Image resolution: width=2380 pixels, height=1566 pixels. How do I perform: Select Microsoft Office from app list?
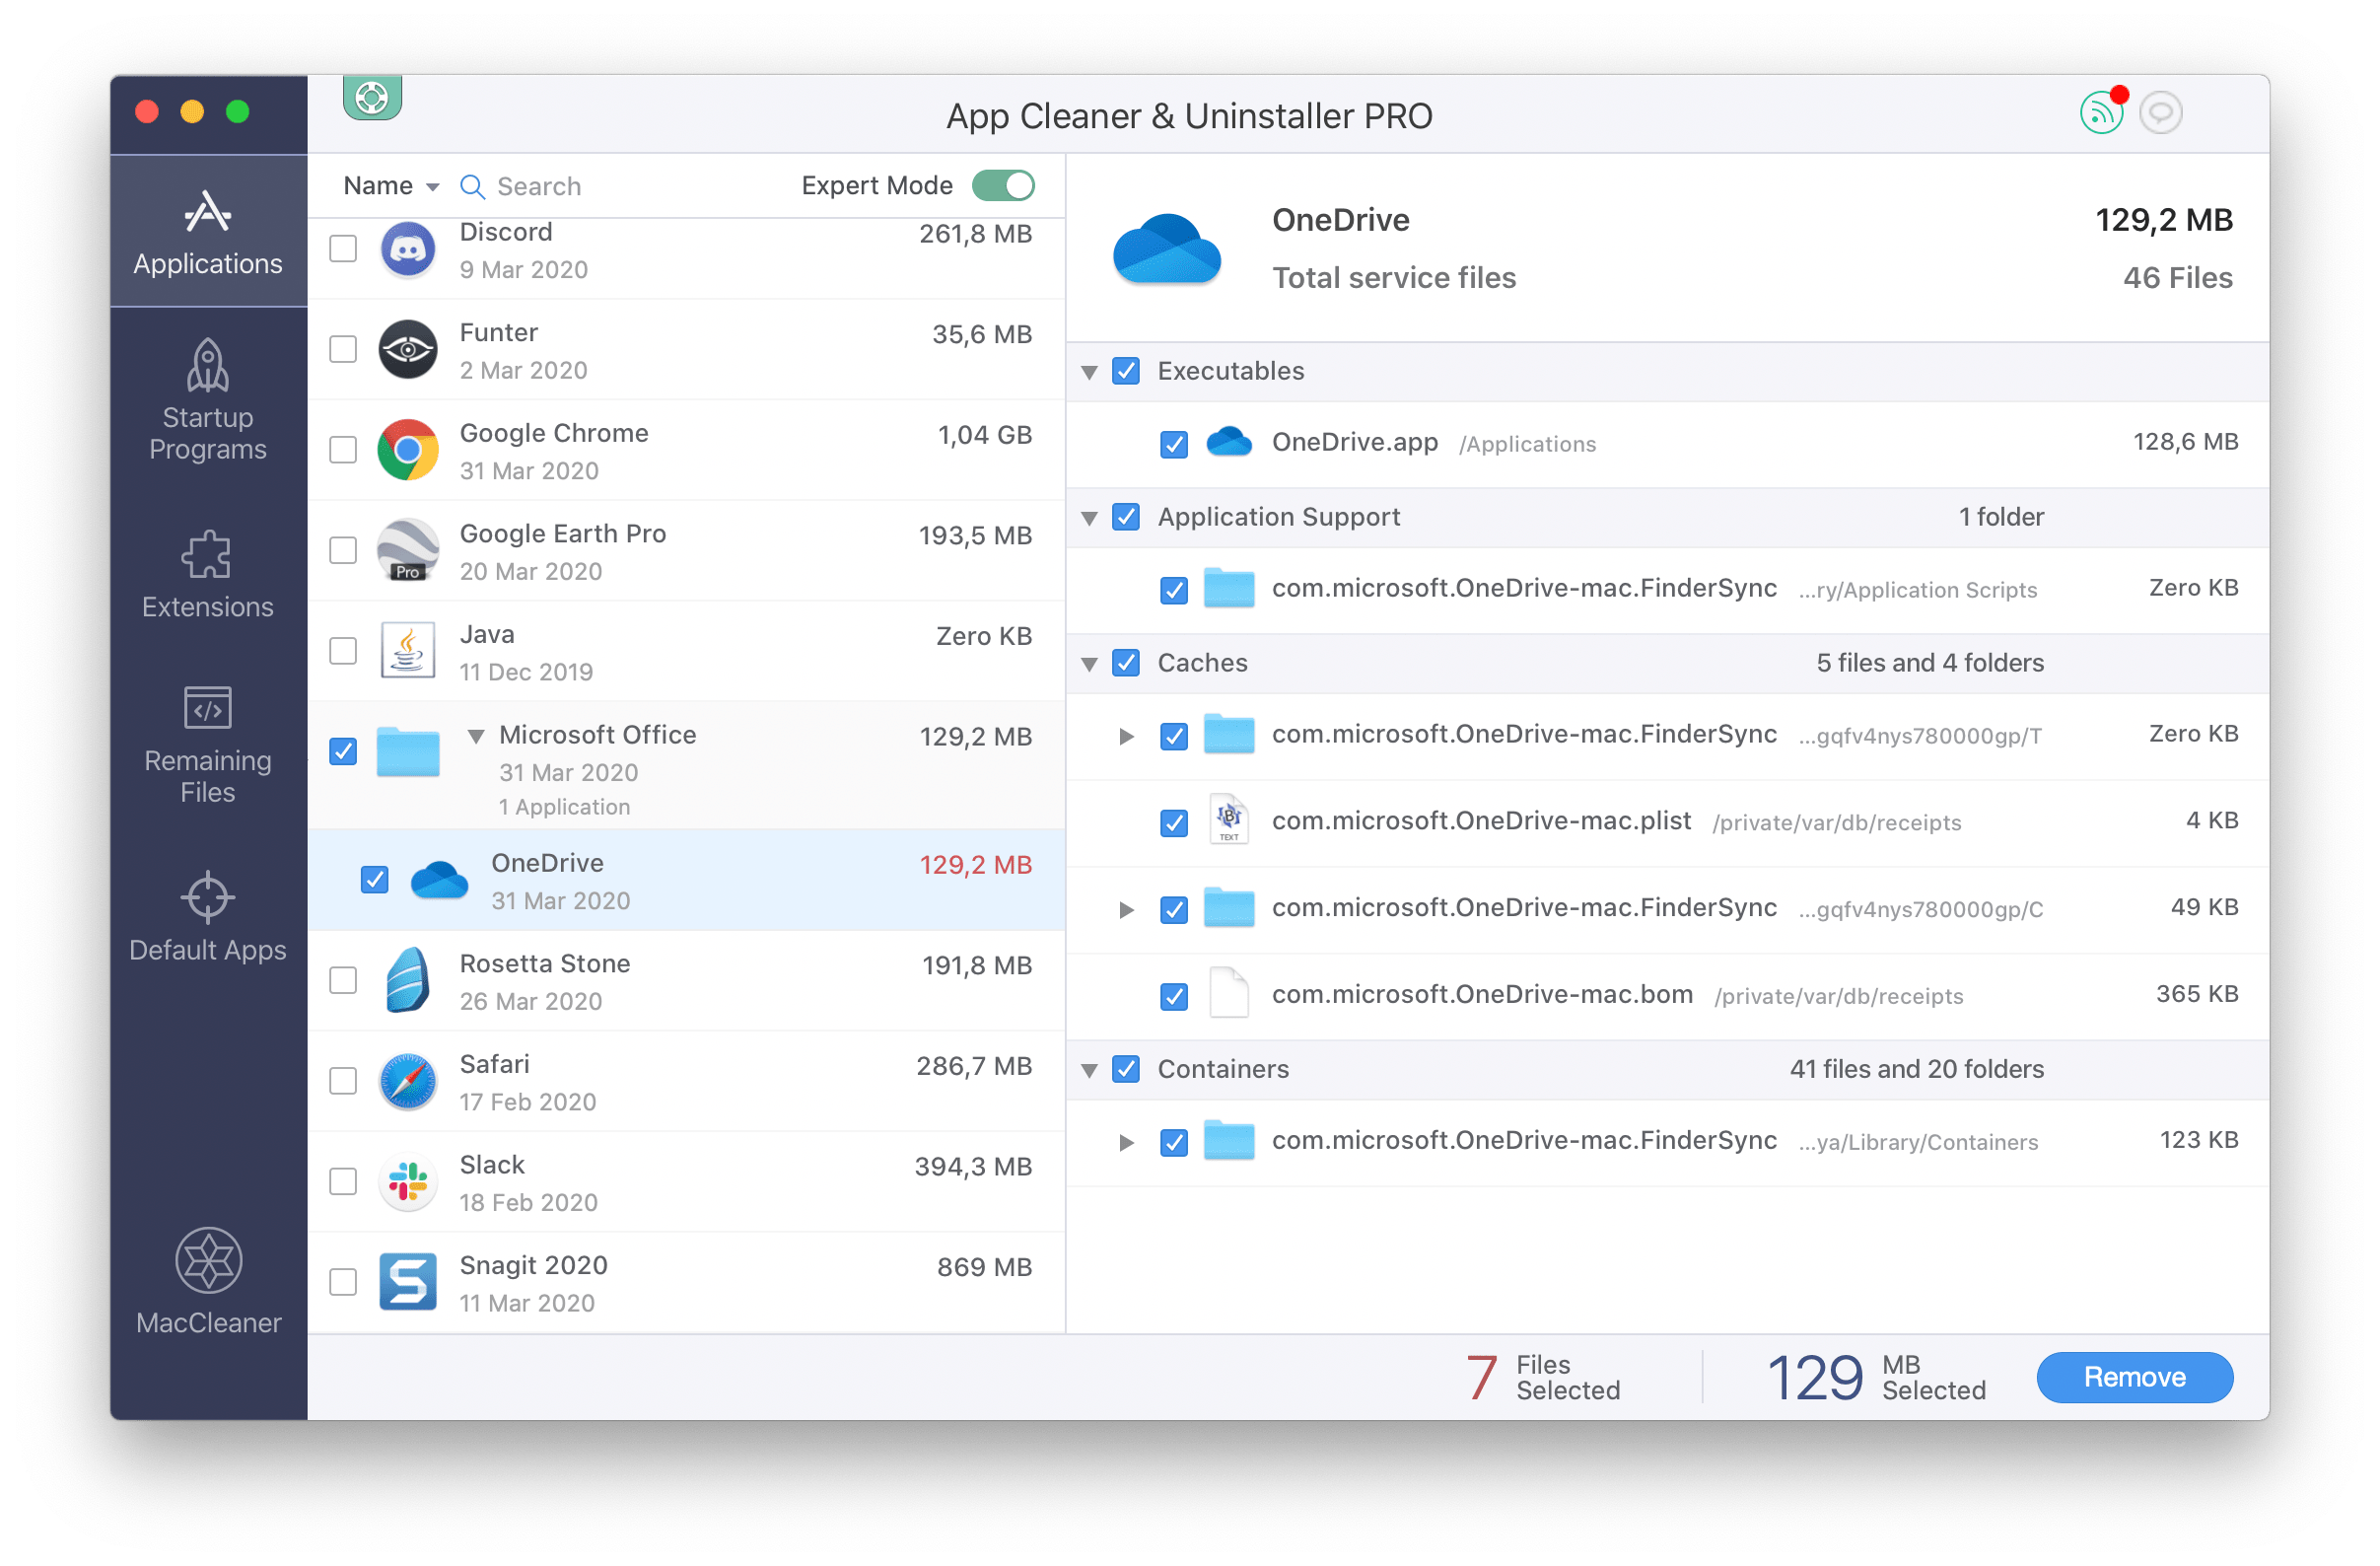(597, 733)
